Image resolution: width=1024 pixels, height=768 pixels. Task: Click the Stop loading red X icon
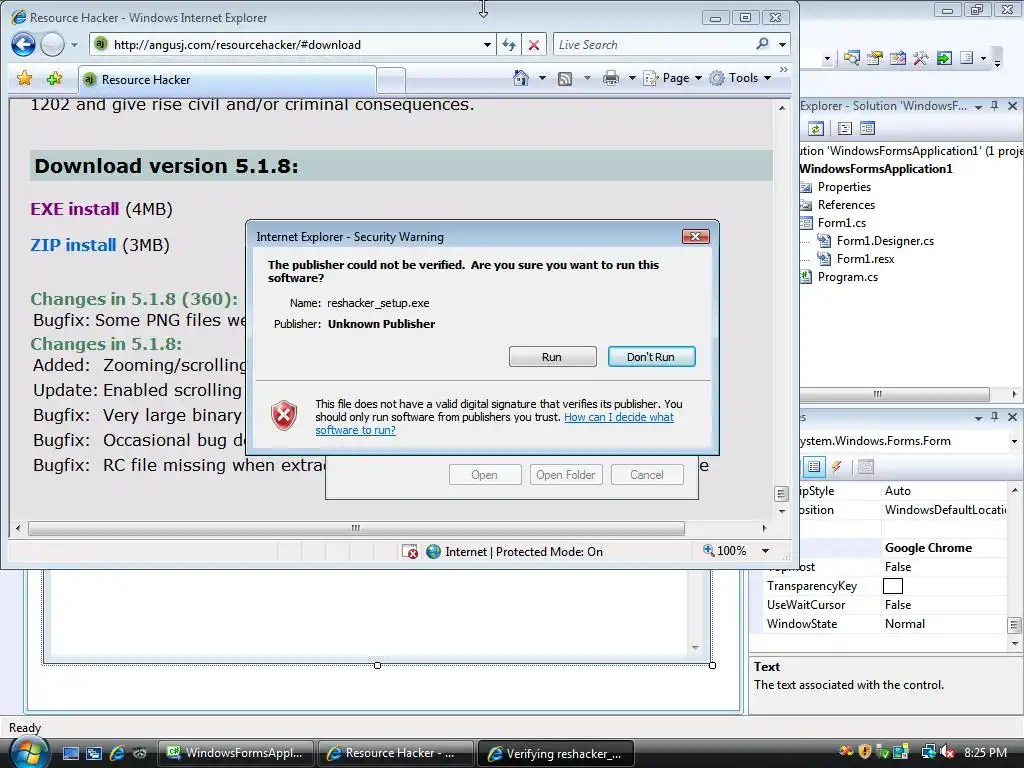coord(534,45)
